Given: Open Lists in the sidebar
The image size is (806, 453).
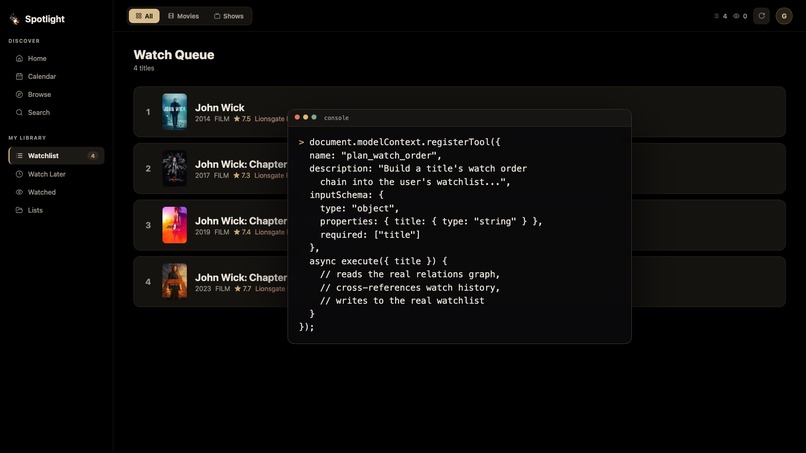Looking at the screenshot, I should (x=57, y=210).
